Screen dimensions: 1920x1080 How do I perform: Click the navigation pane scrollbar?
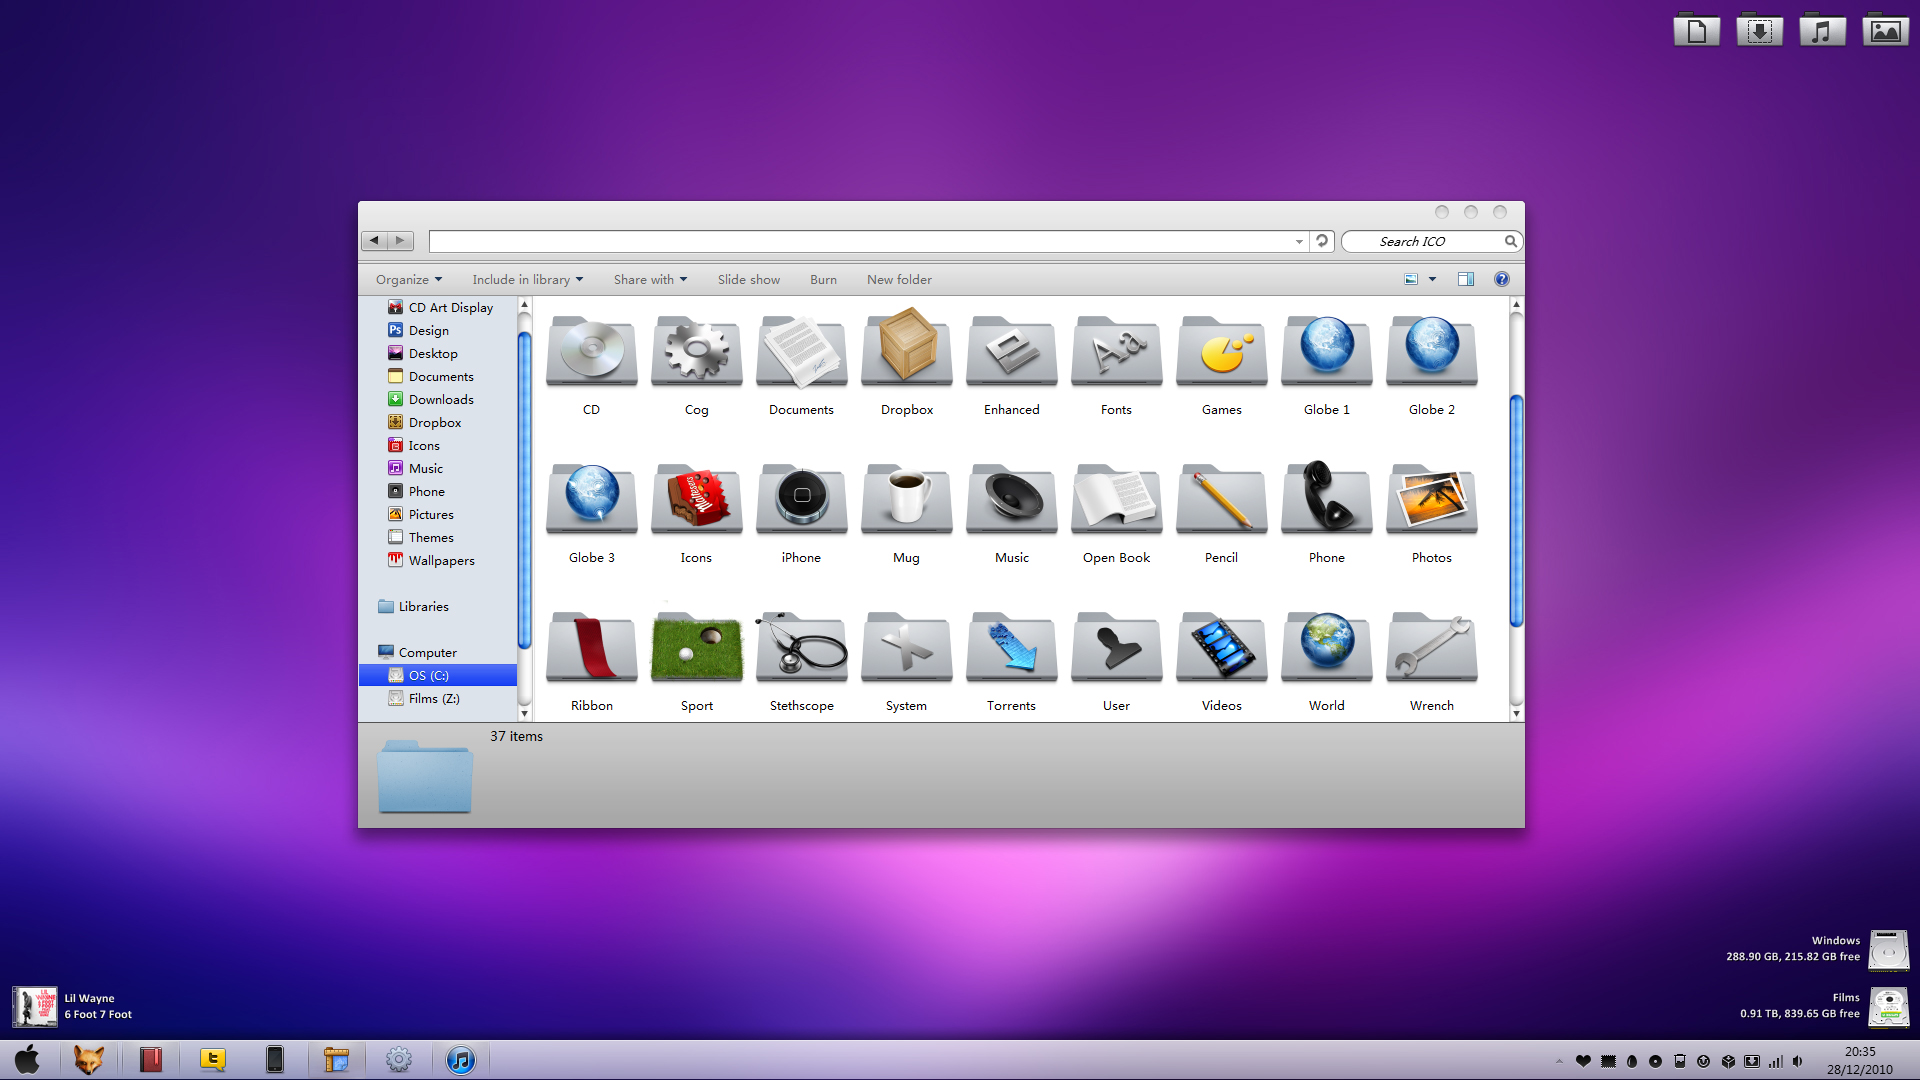point(524,490)
